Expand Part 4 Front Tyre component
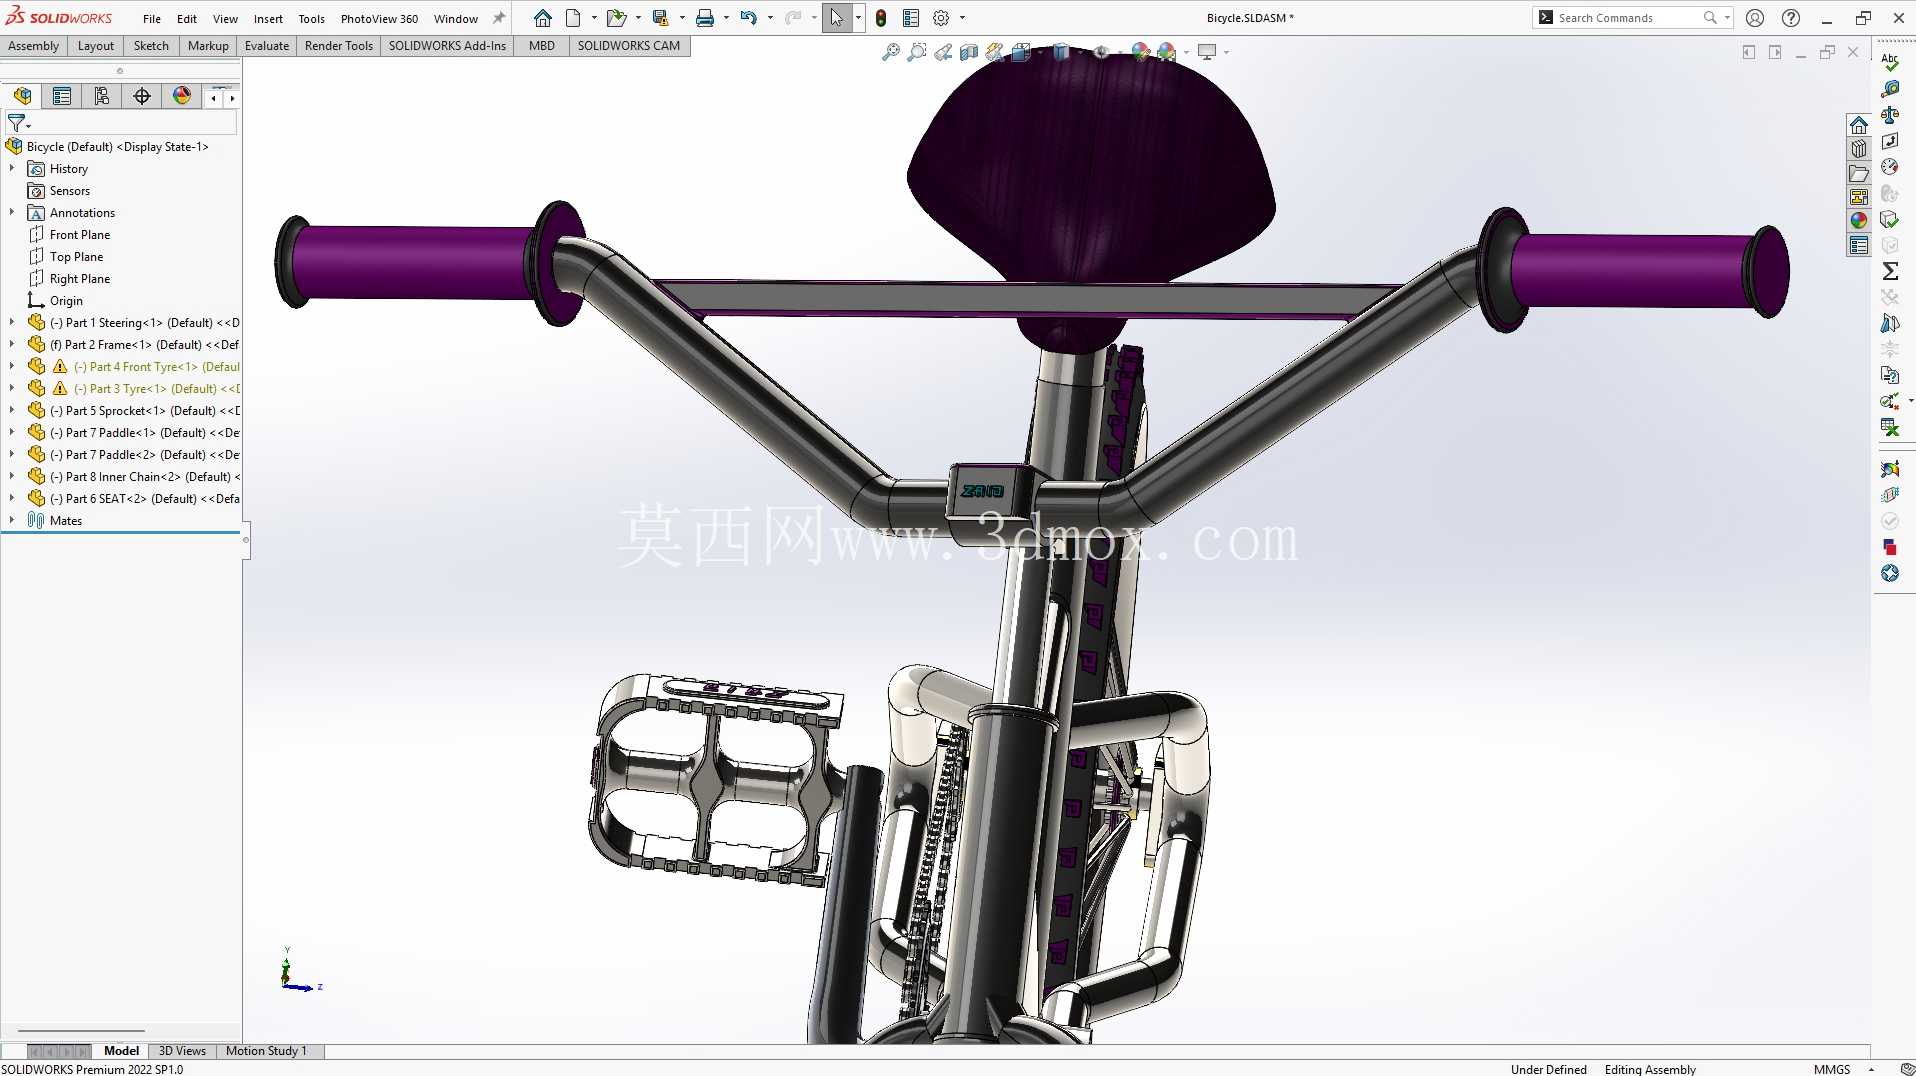 pos(12,366)
